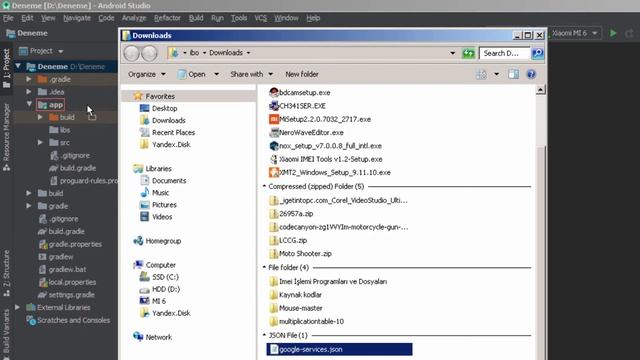Screen dimensions: 640x360
Task: Collapse the app module folder
Action: [x=29, y=104]
